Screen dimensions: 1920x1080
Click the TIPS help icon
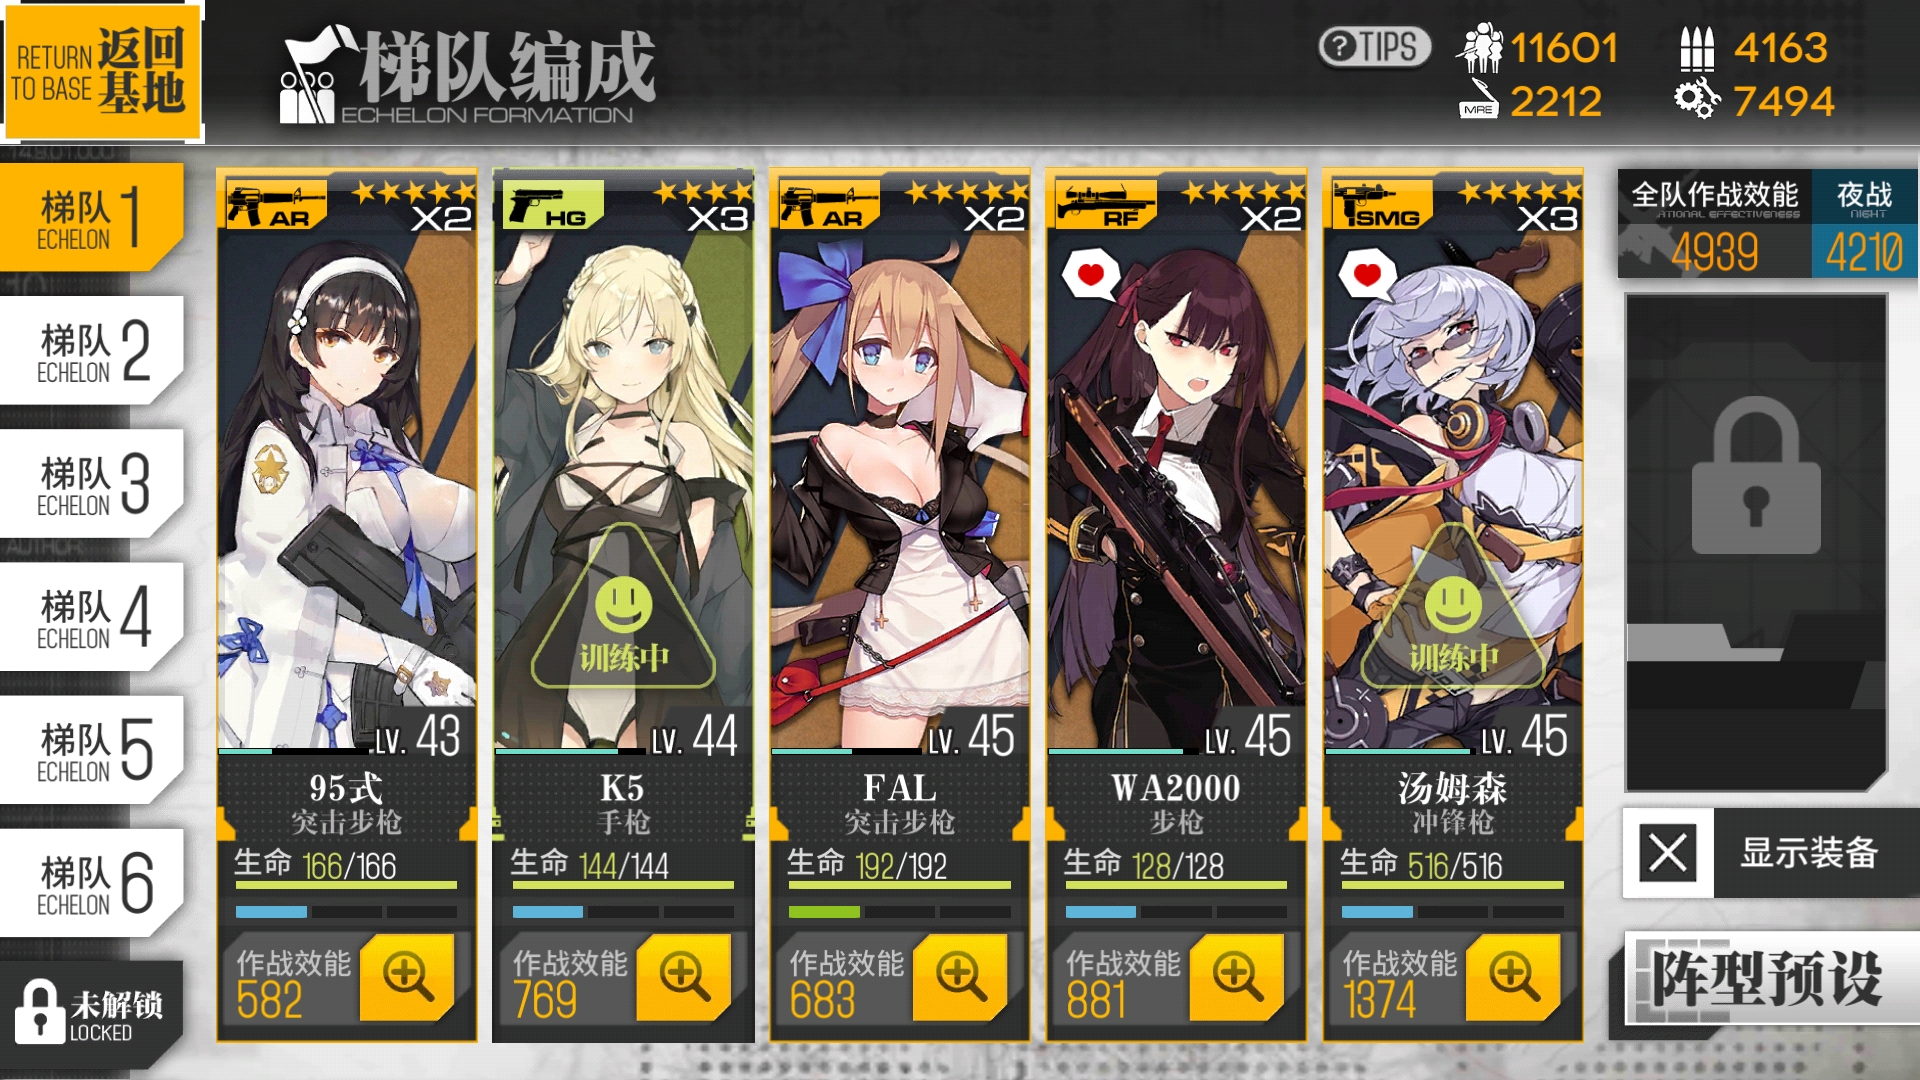click(x=1375, y=46)
